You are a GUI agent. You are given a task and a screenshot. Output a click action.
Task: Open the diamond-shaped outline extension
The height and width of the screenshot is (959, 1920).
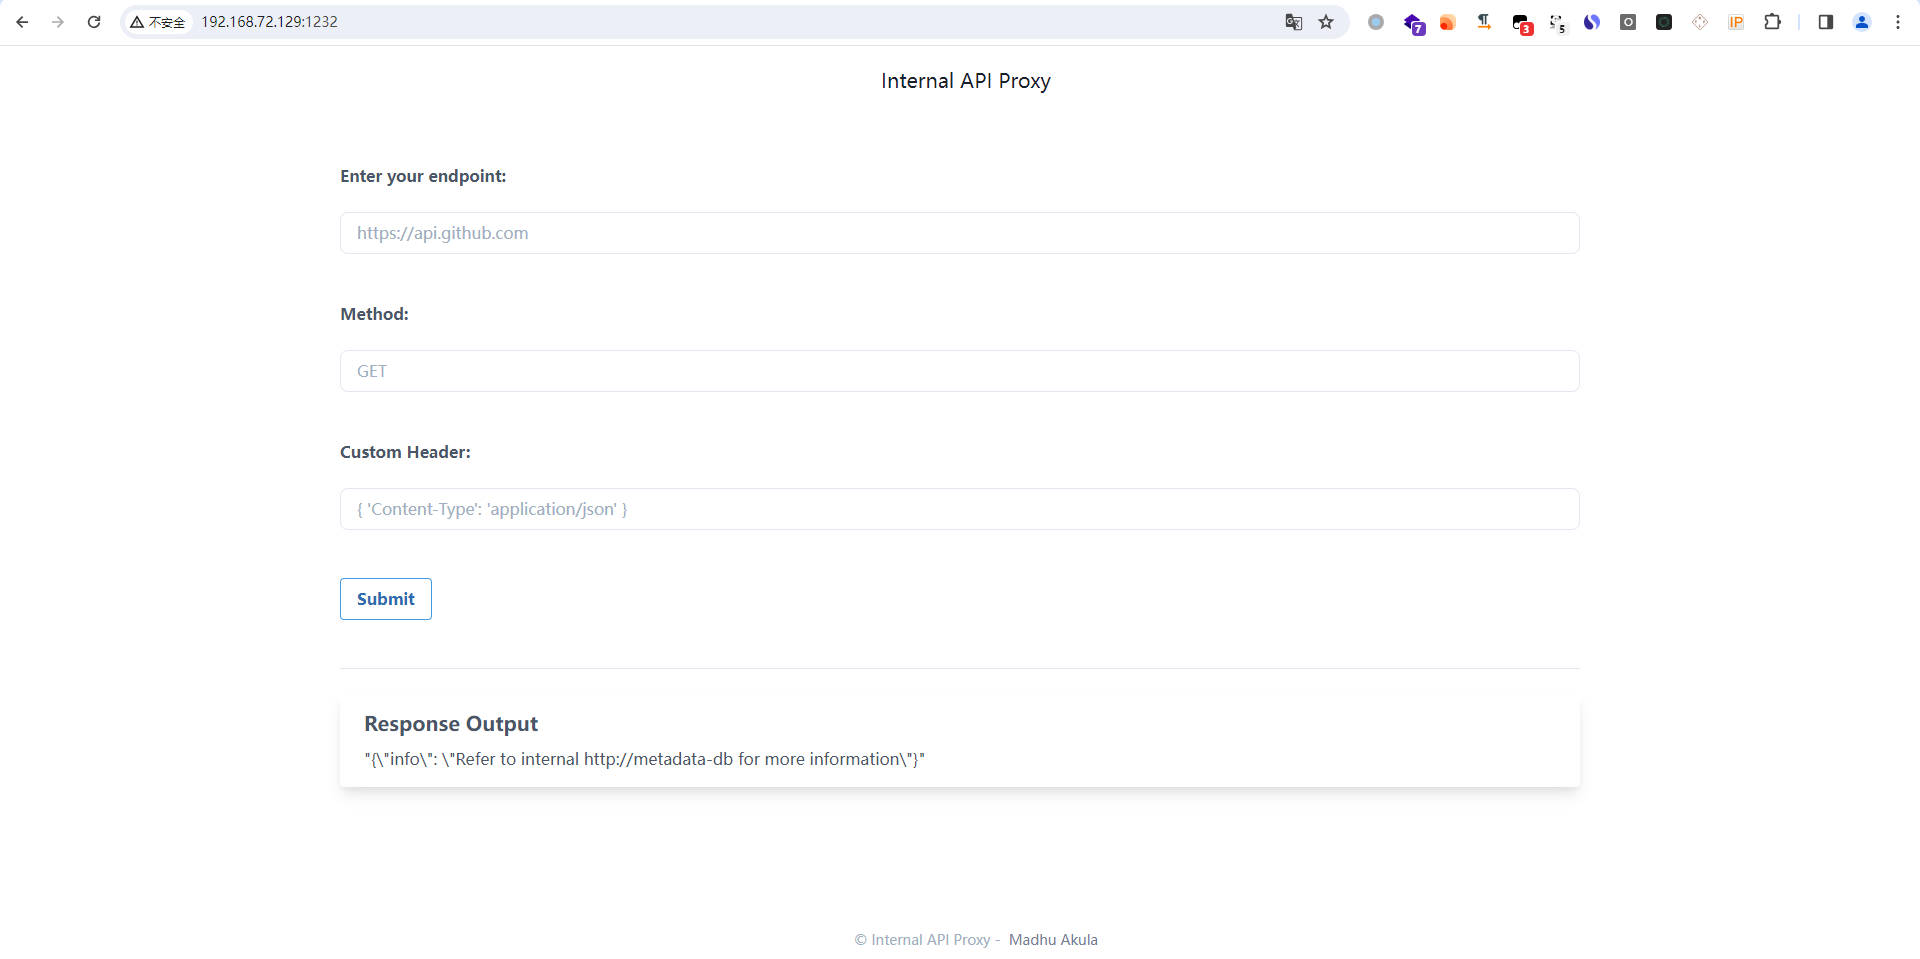tap(1700, 22)
